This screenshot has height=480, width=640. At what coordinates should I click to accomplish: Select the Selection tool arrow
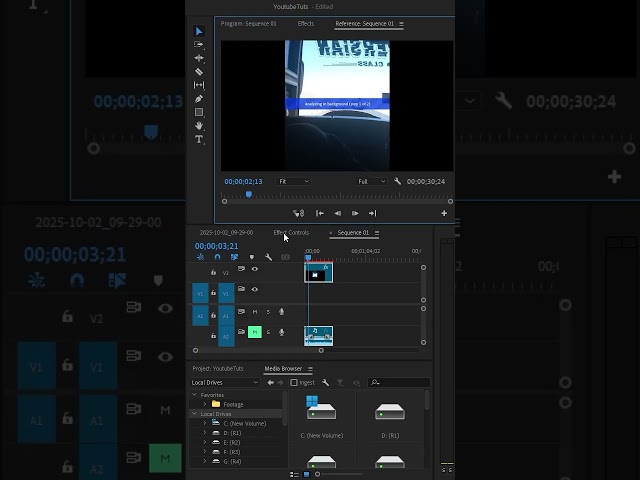pyautogui.click(x=199, y=31)
